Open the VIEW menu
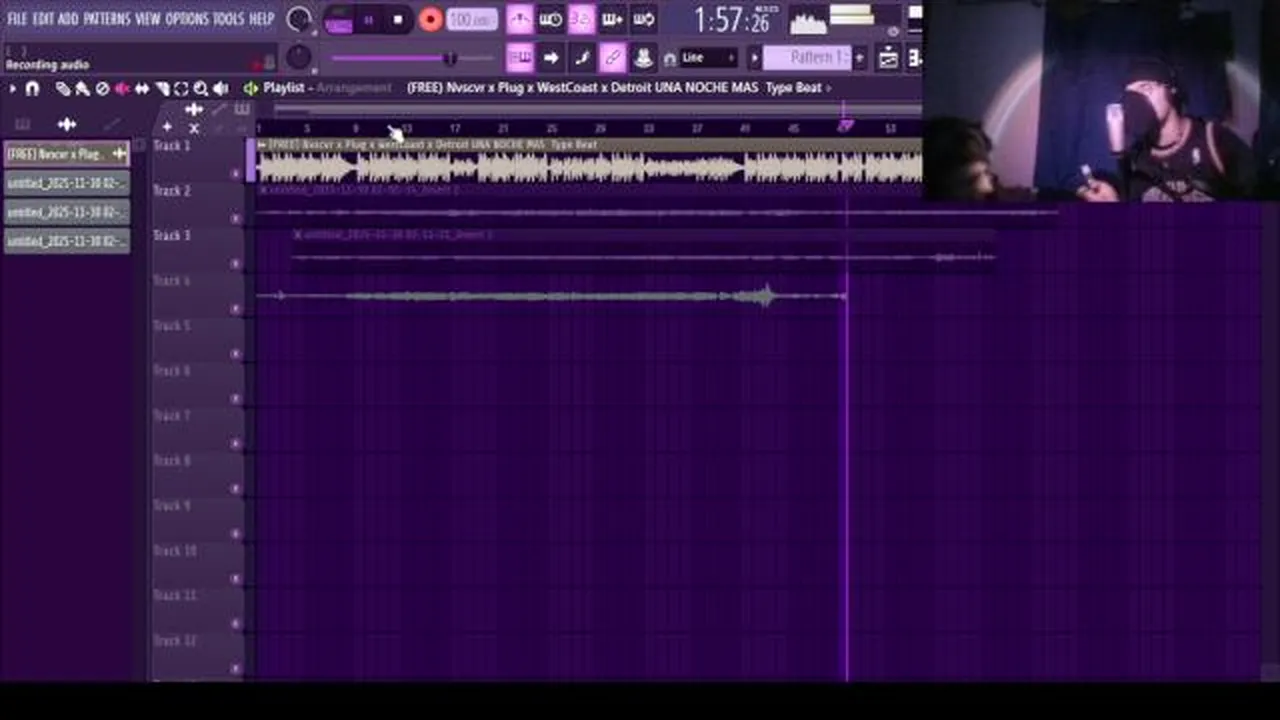Screen dimensions: 1280x720 tap(148, 19)
